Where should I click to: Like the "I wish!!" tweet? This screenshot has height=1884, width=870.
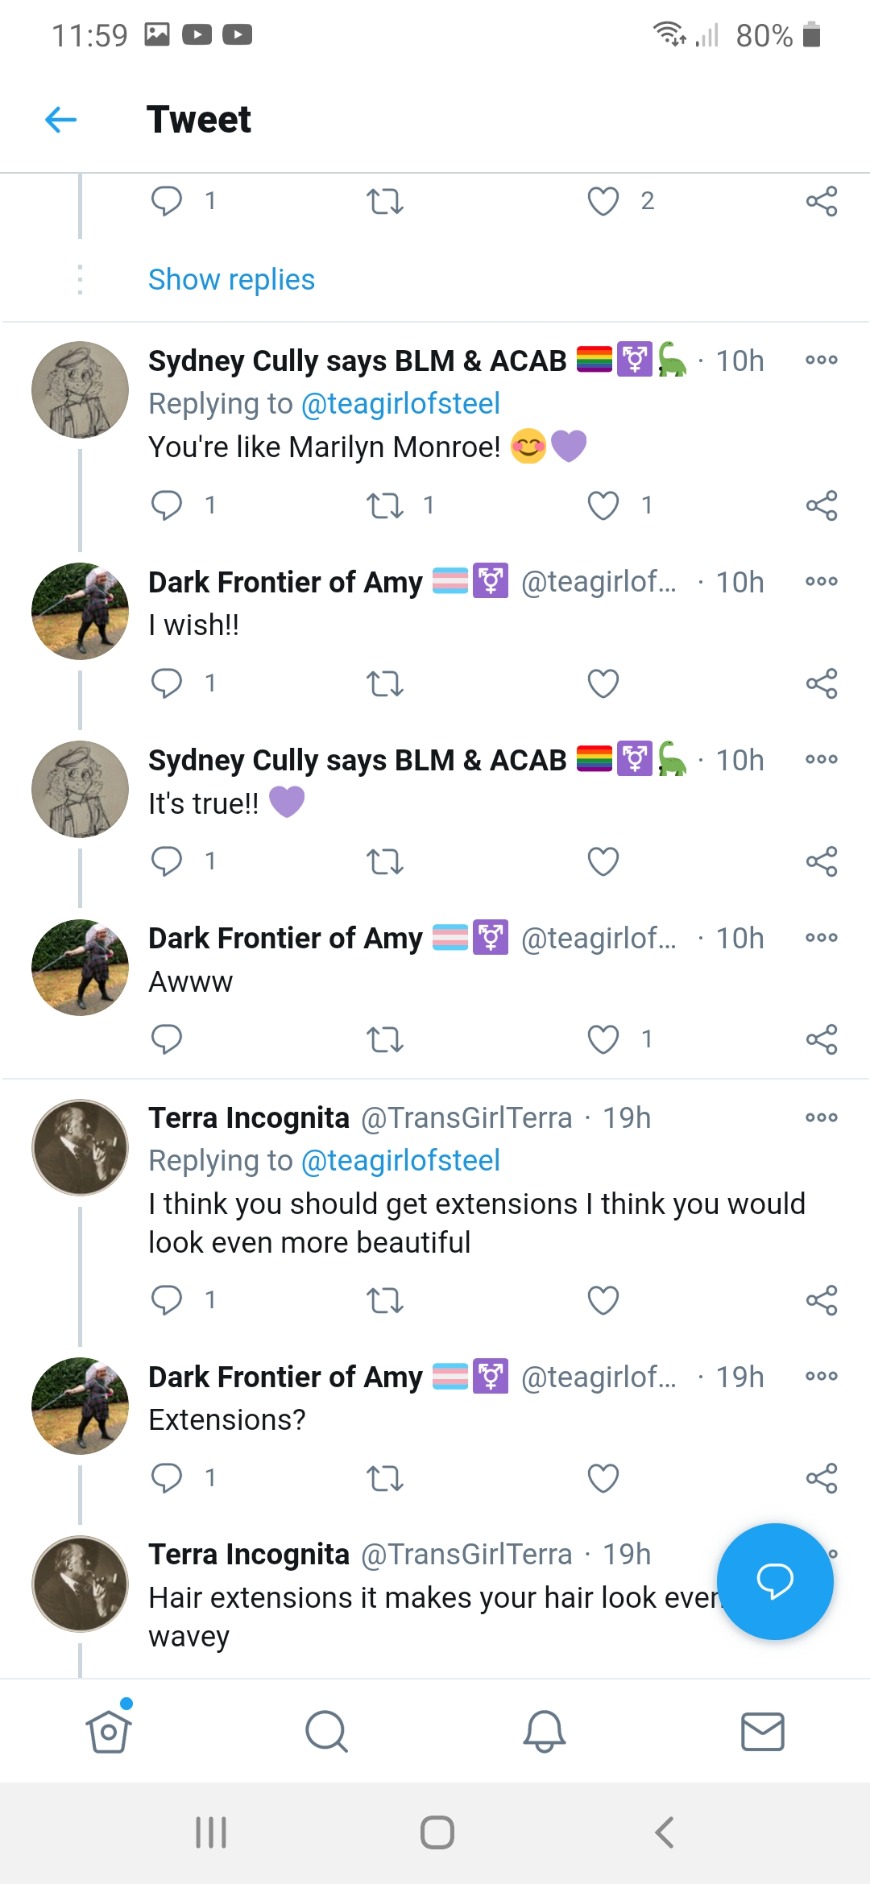tap(603, 684)
